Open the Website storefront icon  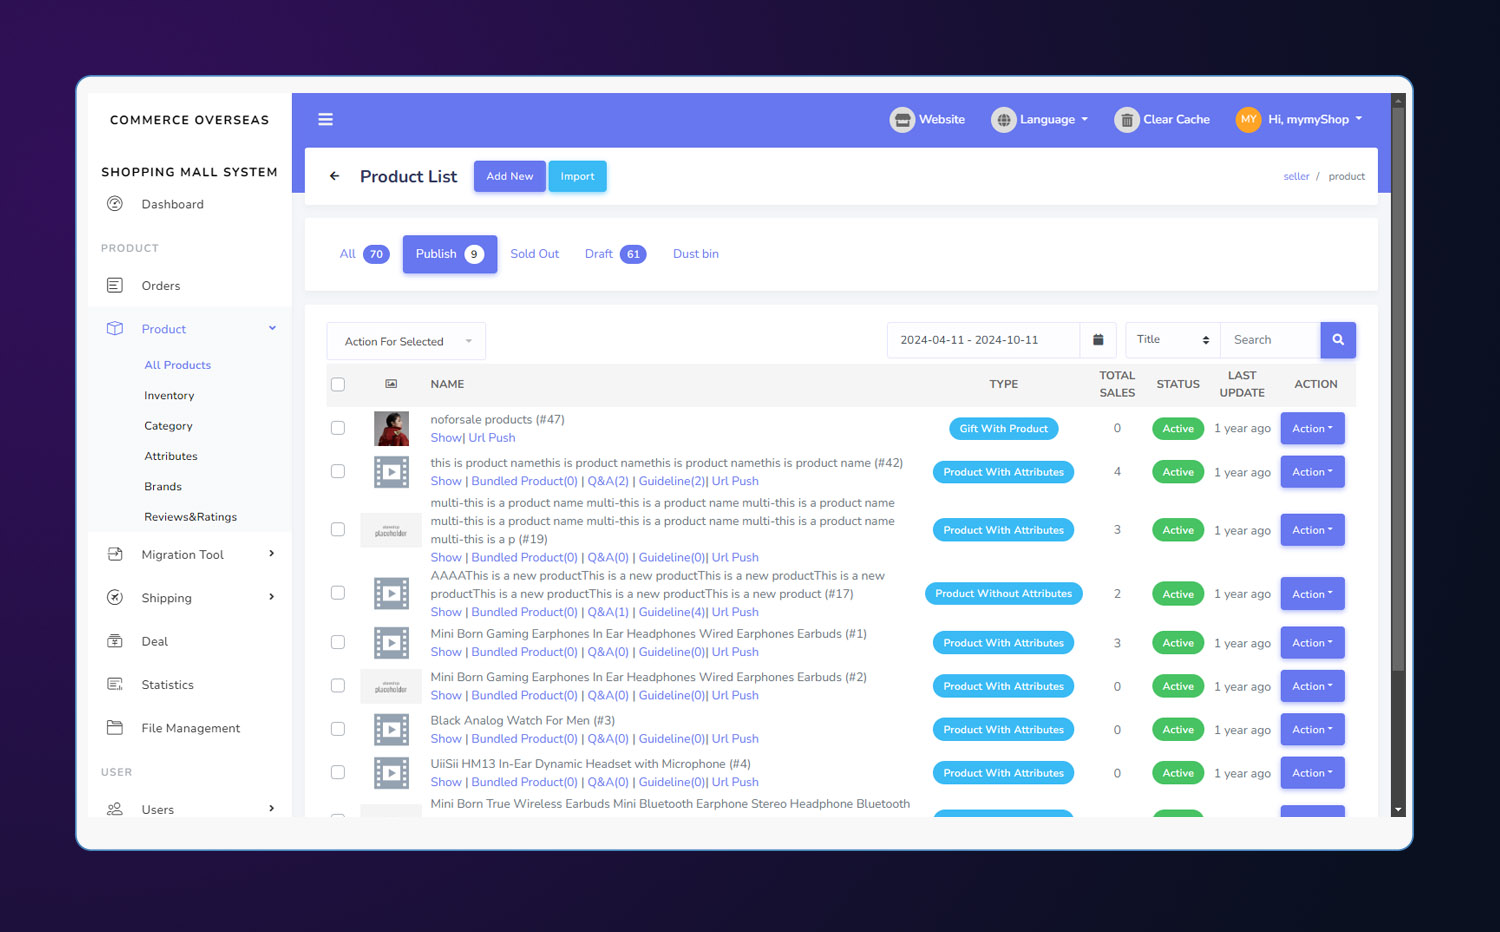click(x=902, y=120)
